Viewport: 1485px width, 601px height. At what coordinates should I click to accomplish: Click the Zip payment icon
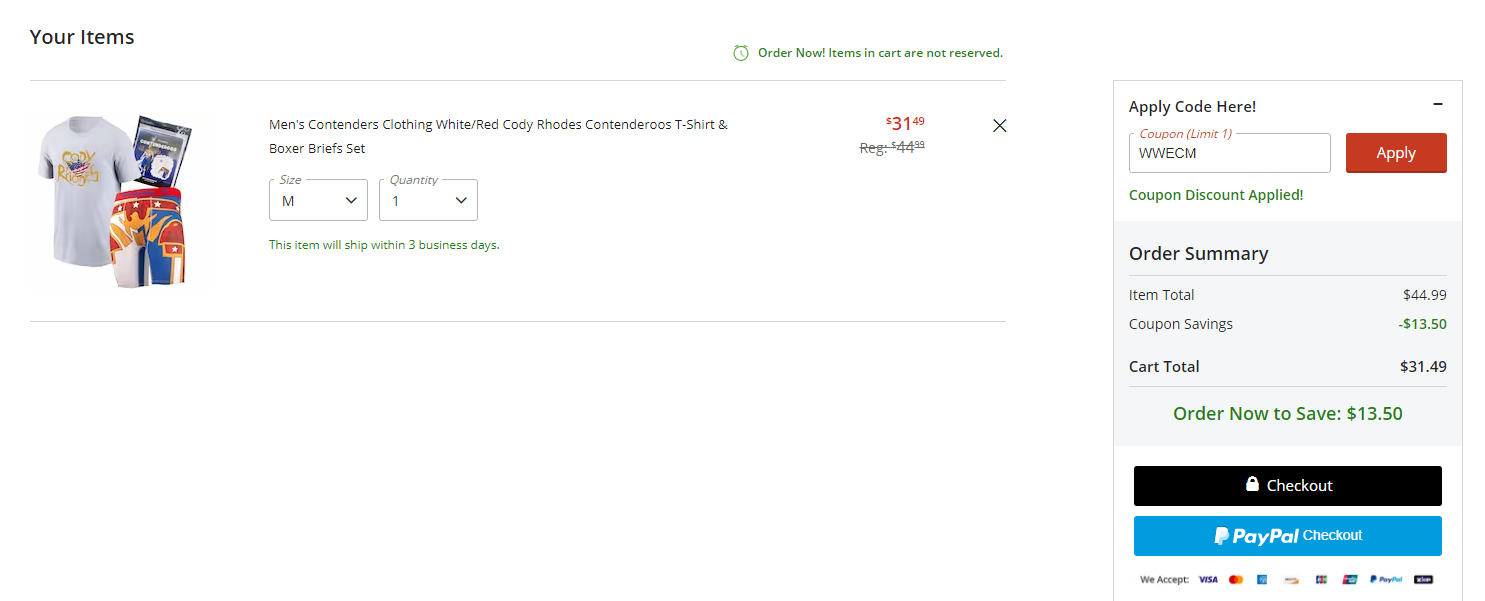[1424, 579]
